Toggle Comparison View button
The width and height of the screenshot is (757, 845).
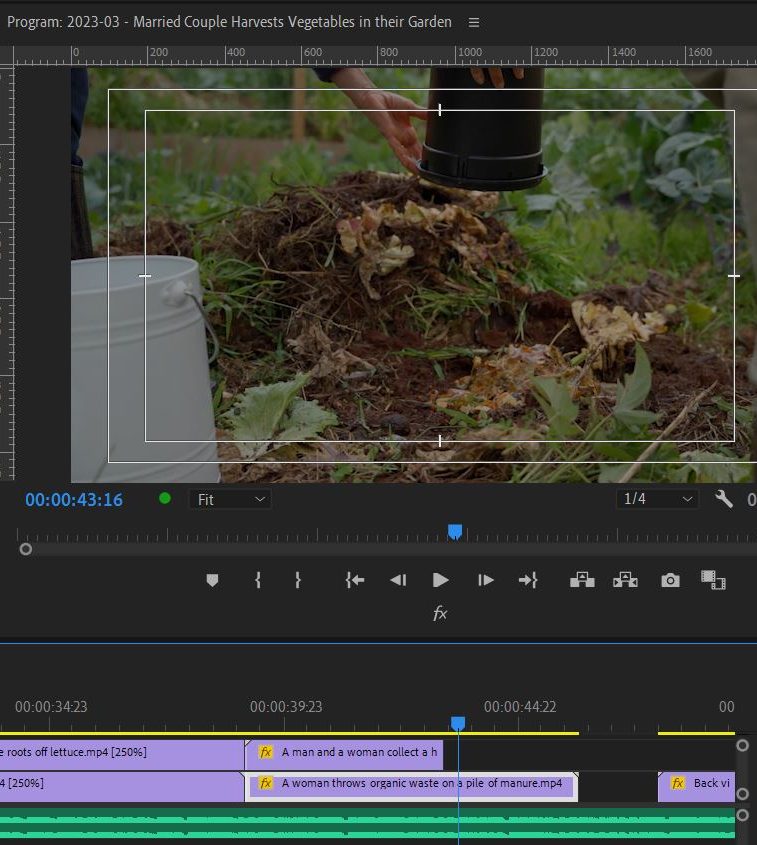[713, 580]
